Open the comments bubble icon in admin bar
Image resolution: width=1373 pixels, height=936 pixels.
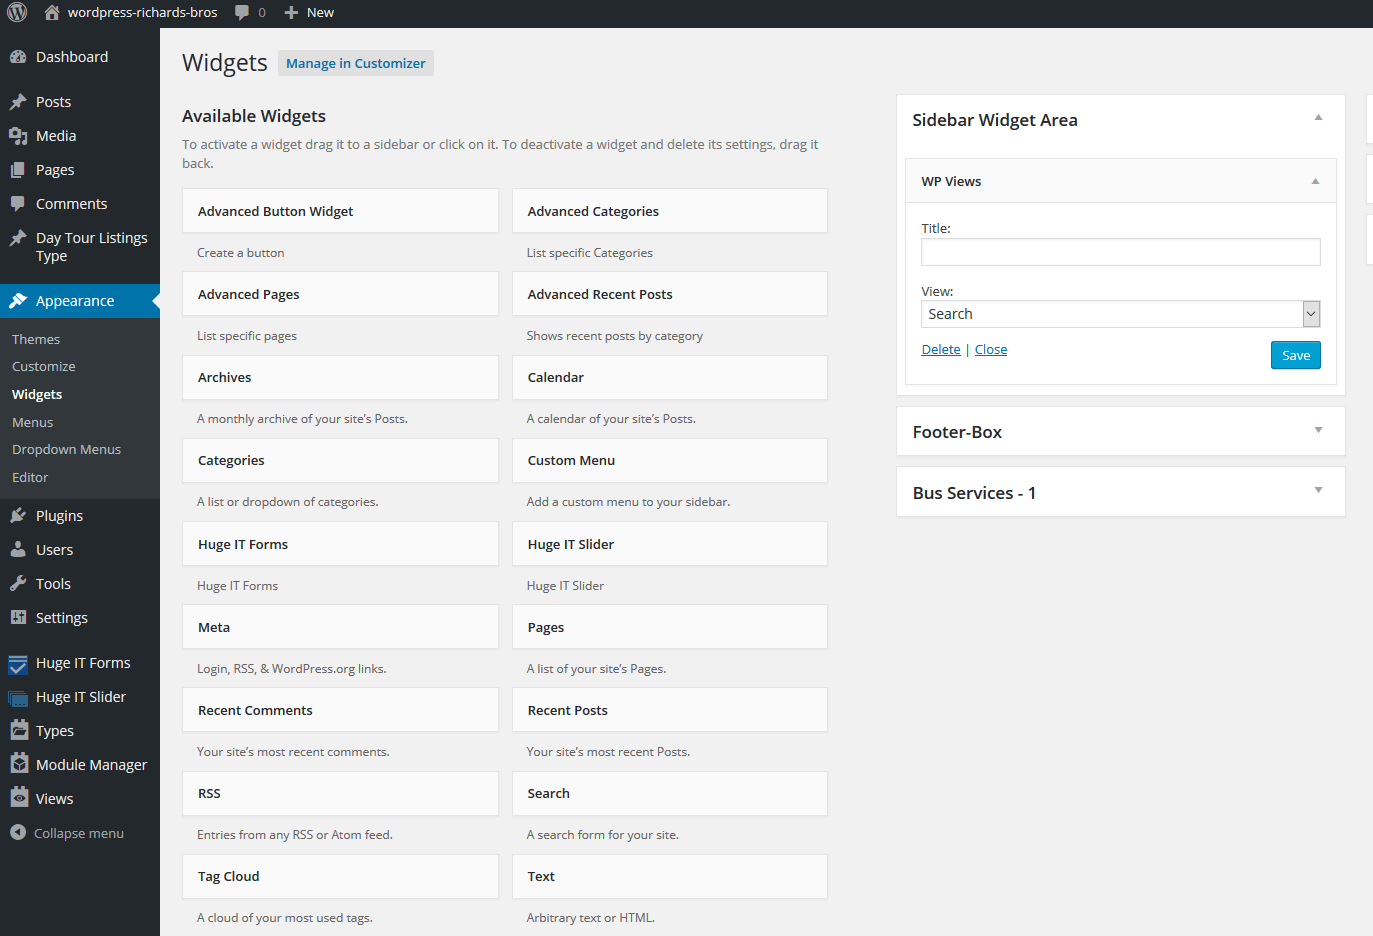pos(242,12)
